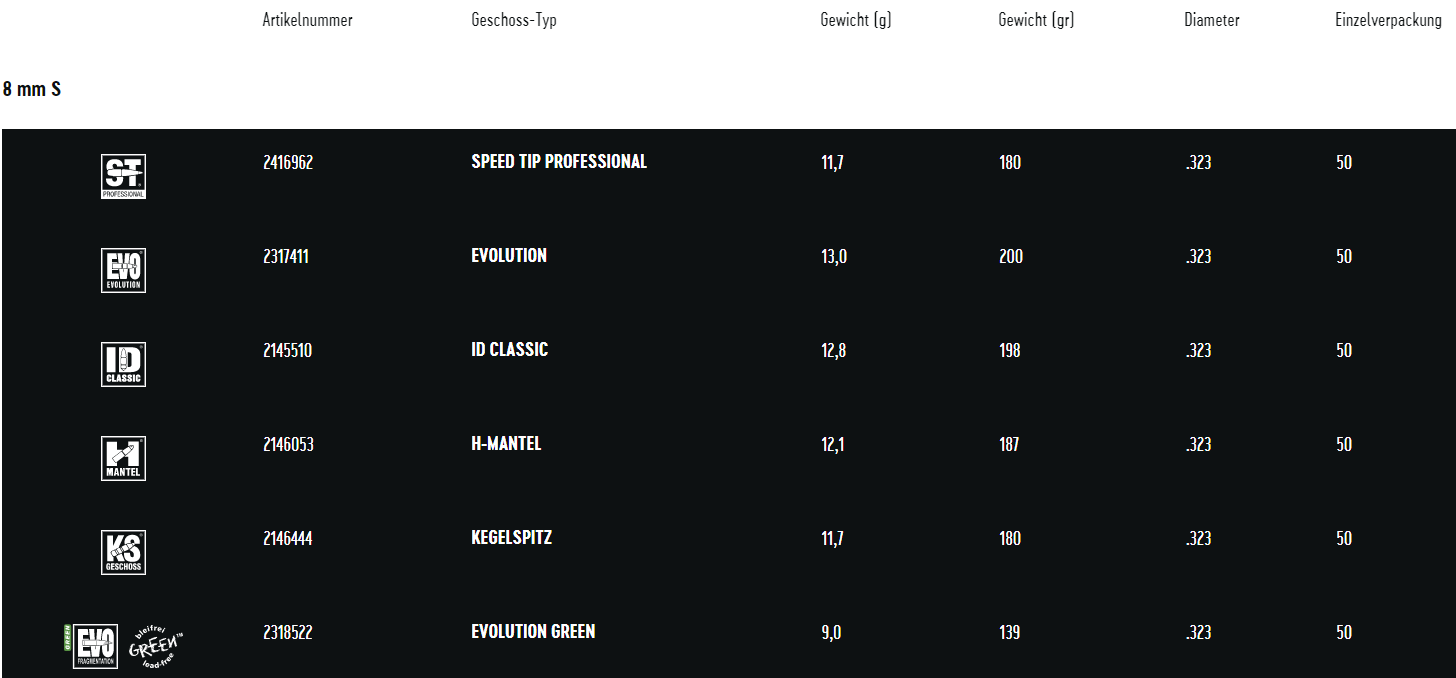
Task: Click the EVO Evolution bullet icon
Action: 123,270
